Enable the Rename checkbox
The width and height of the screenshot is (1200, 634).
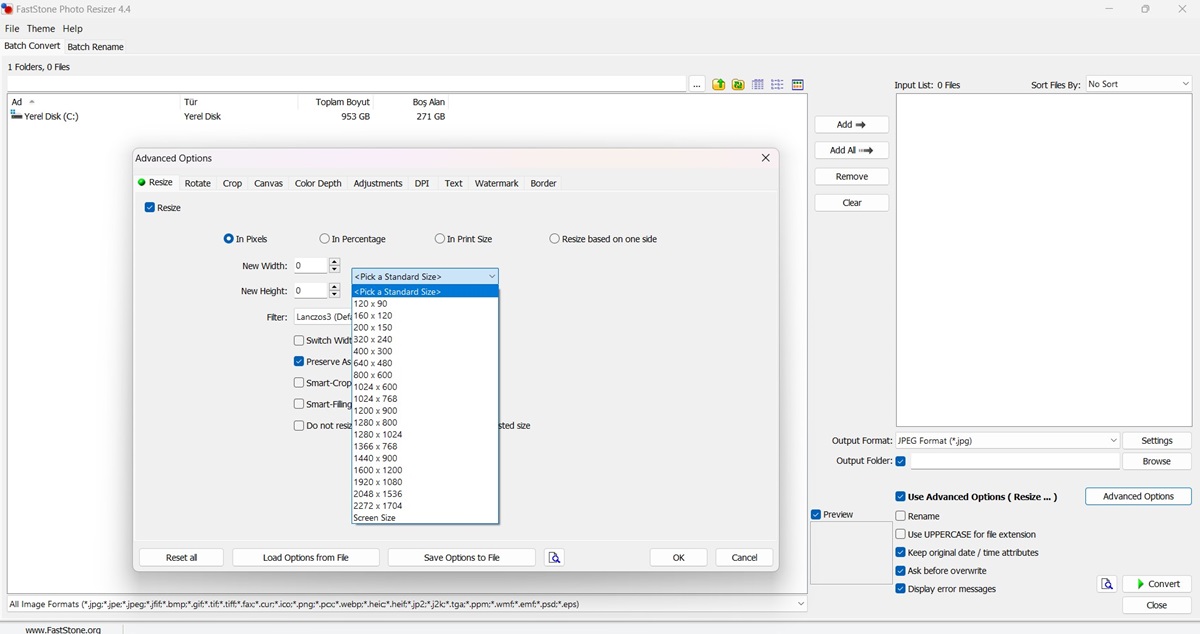(901, 516)
